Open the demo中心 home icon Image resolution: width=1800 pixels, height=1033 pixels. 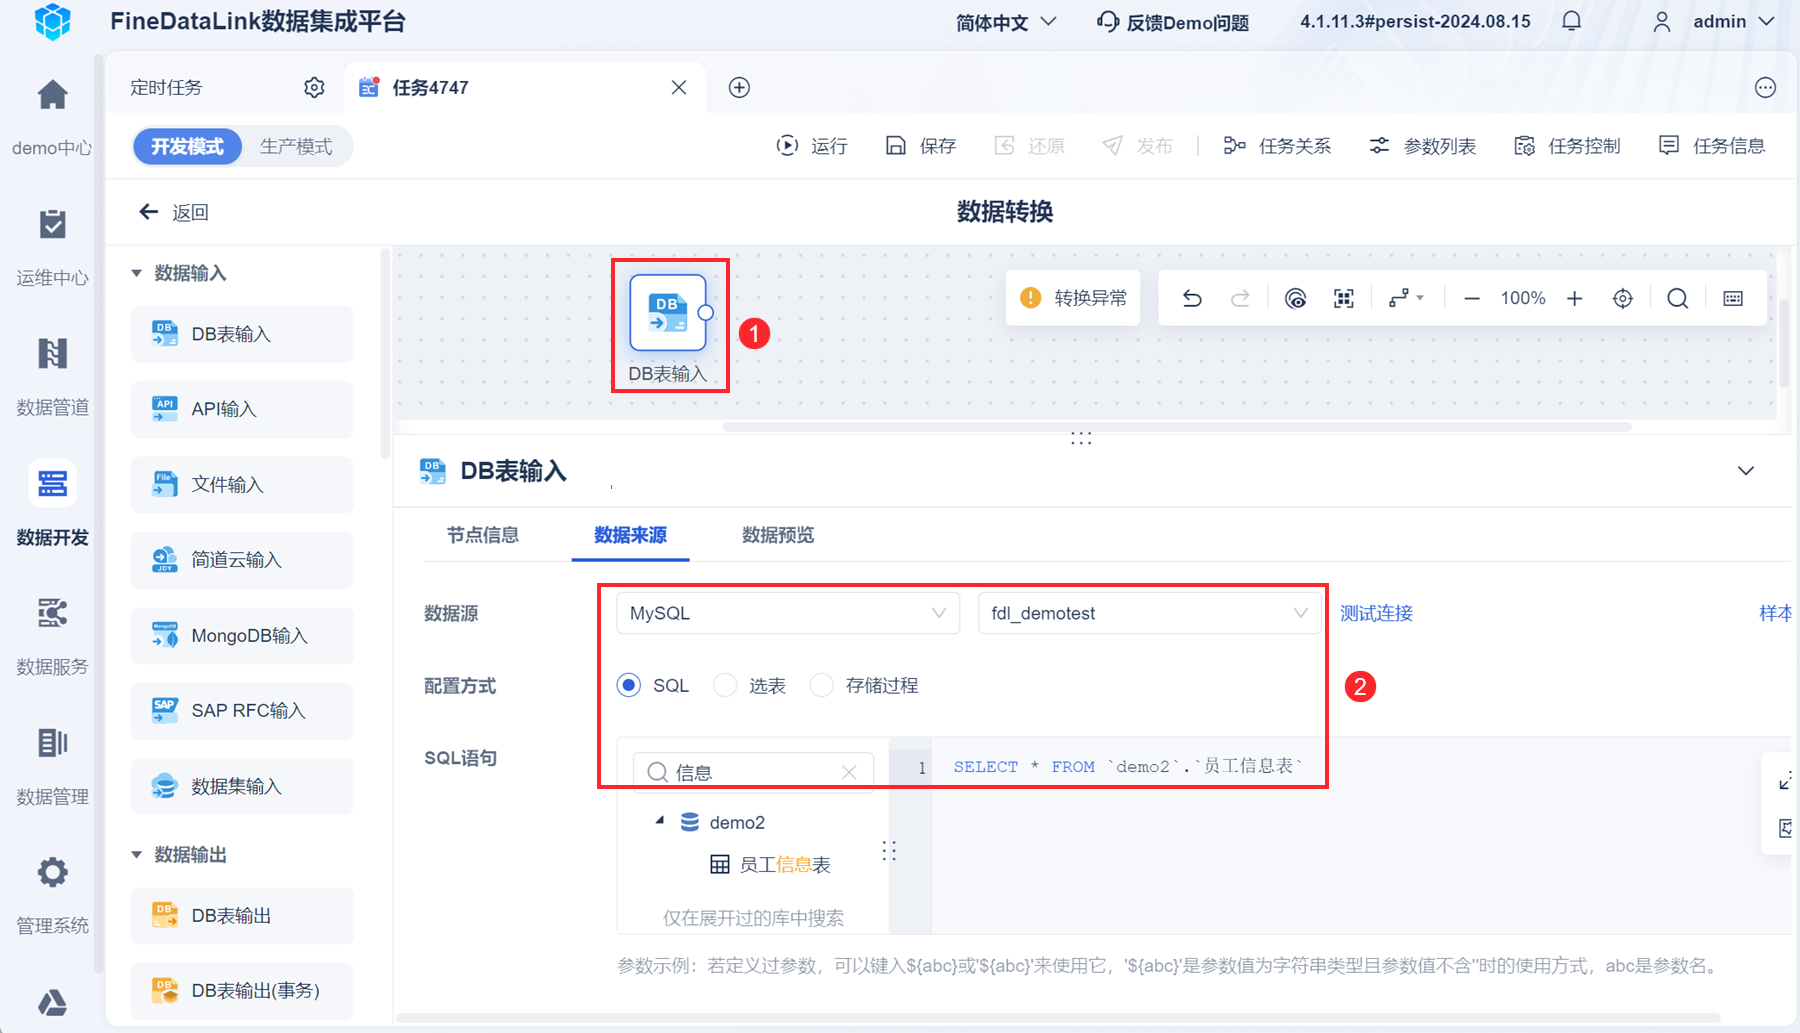52,96
